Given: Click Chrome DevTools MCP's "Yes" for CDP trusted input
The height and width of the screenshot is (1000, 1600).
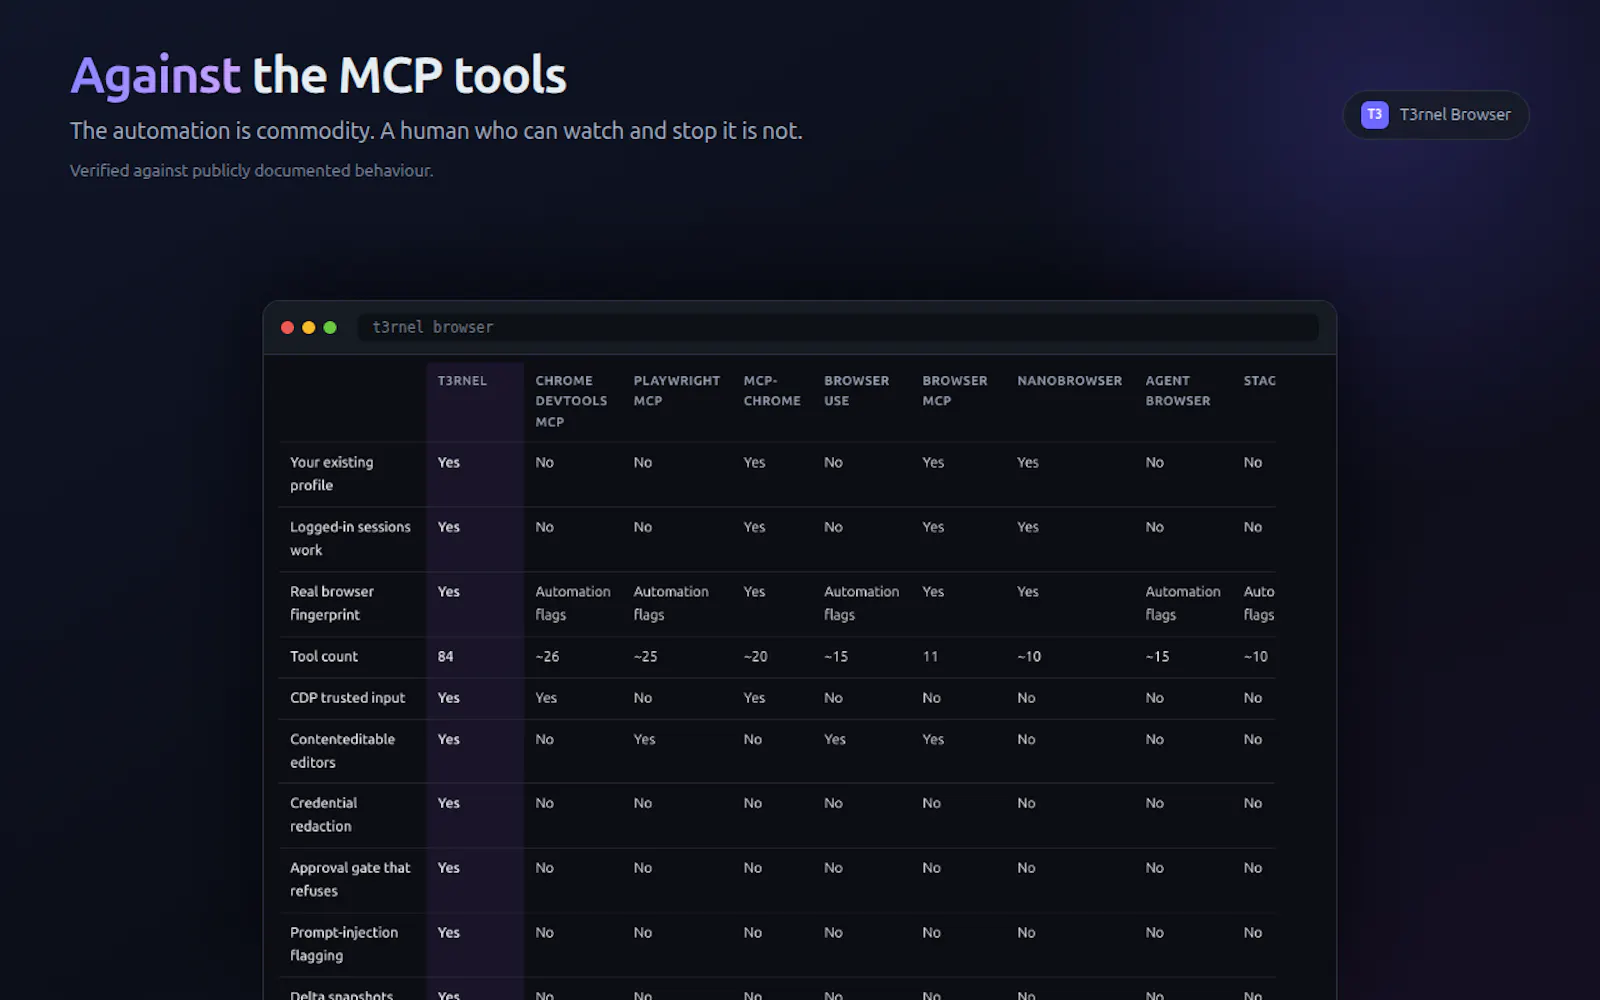Looking at the screenshot, I should tap(546, 698).
